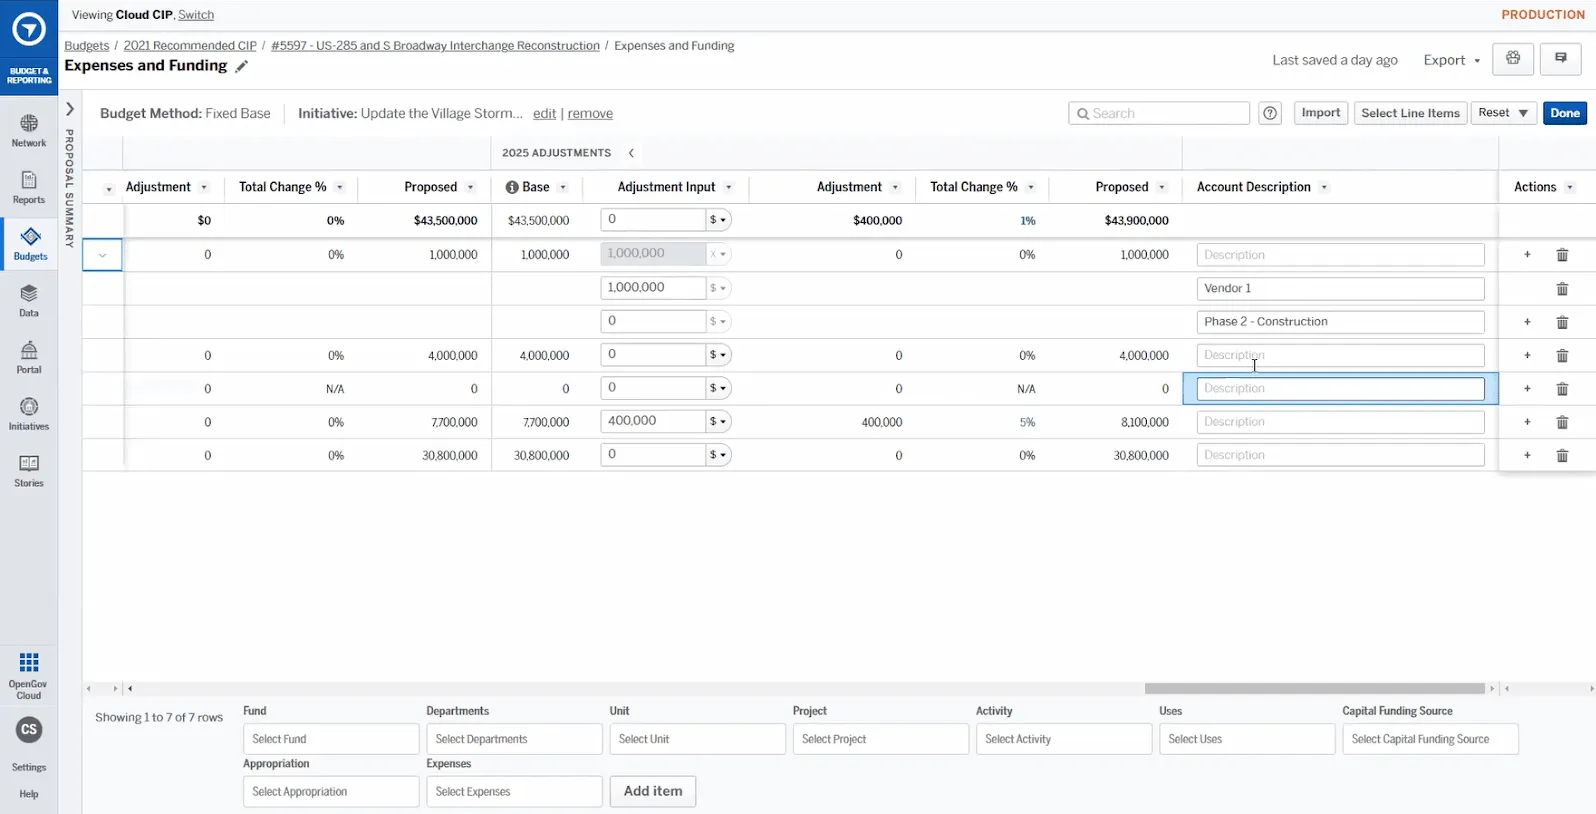Open the Account Description column menu

pyautogui.click(x=1324, y=187)
